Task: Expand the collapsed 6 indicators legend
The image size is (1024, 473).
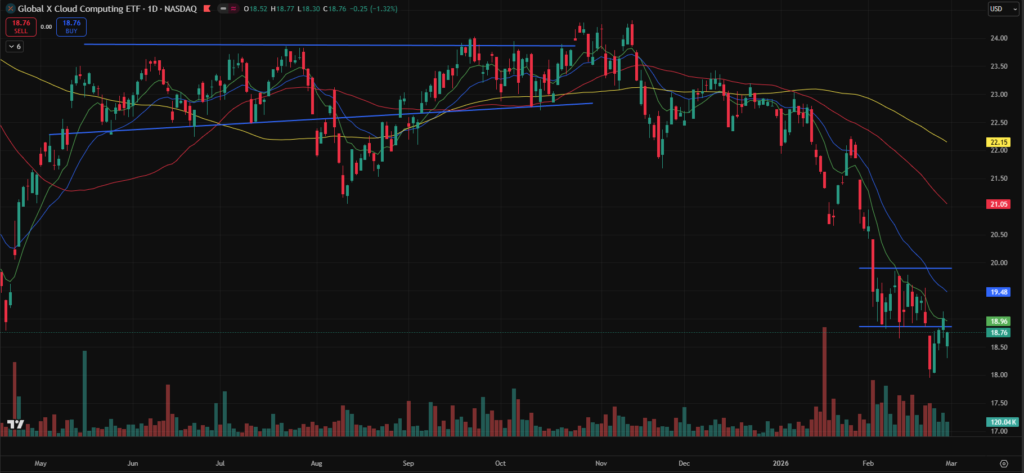Action: pos(15,46)
